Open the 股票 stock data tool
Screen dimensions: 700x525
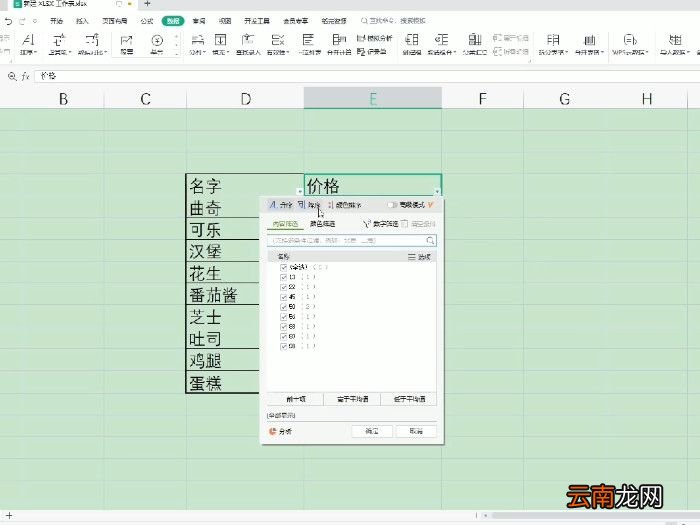127,45
